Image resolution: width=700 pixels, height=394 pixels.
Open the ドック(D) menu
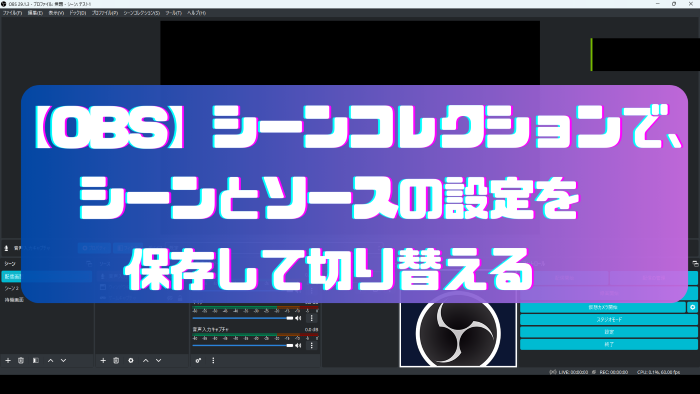click(78, 13)
